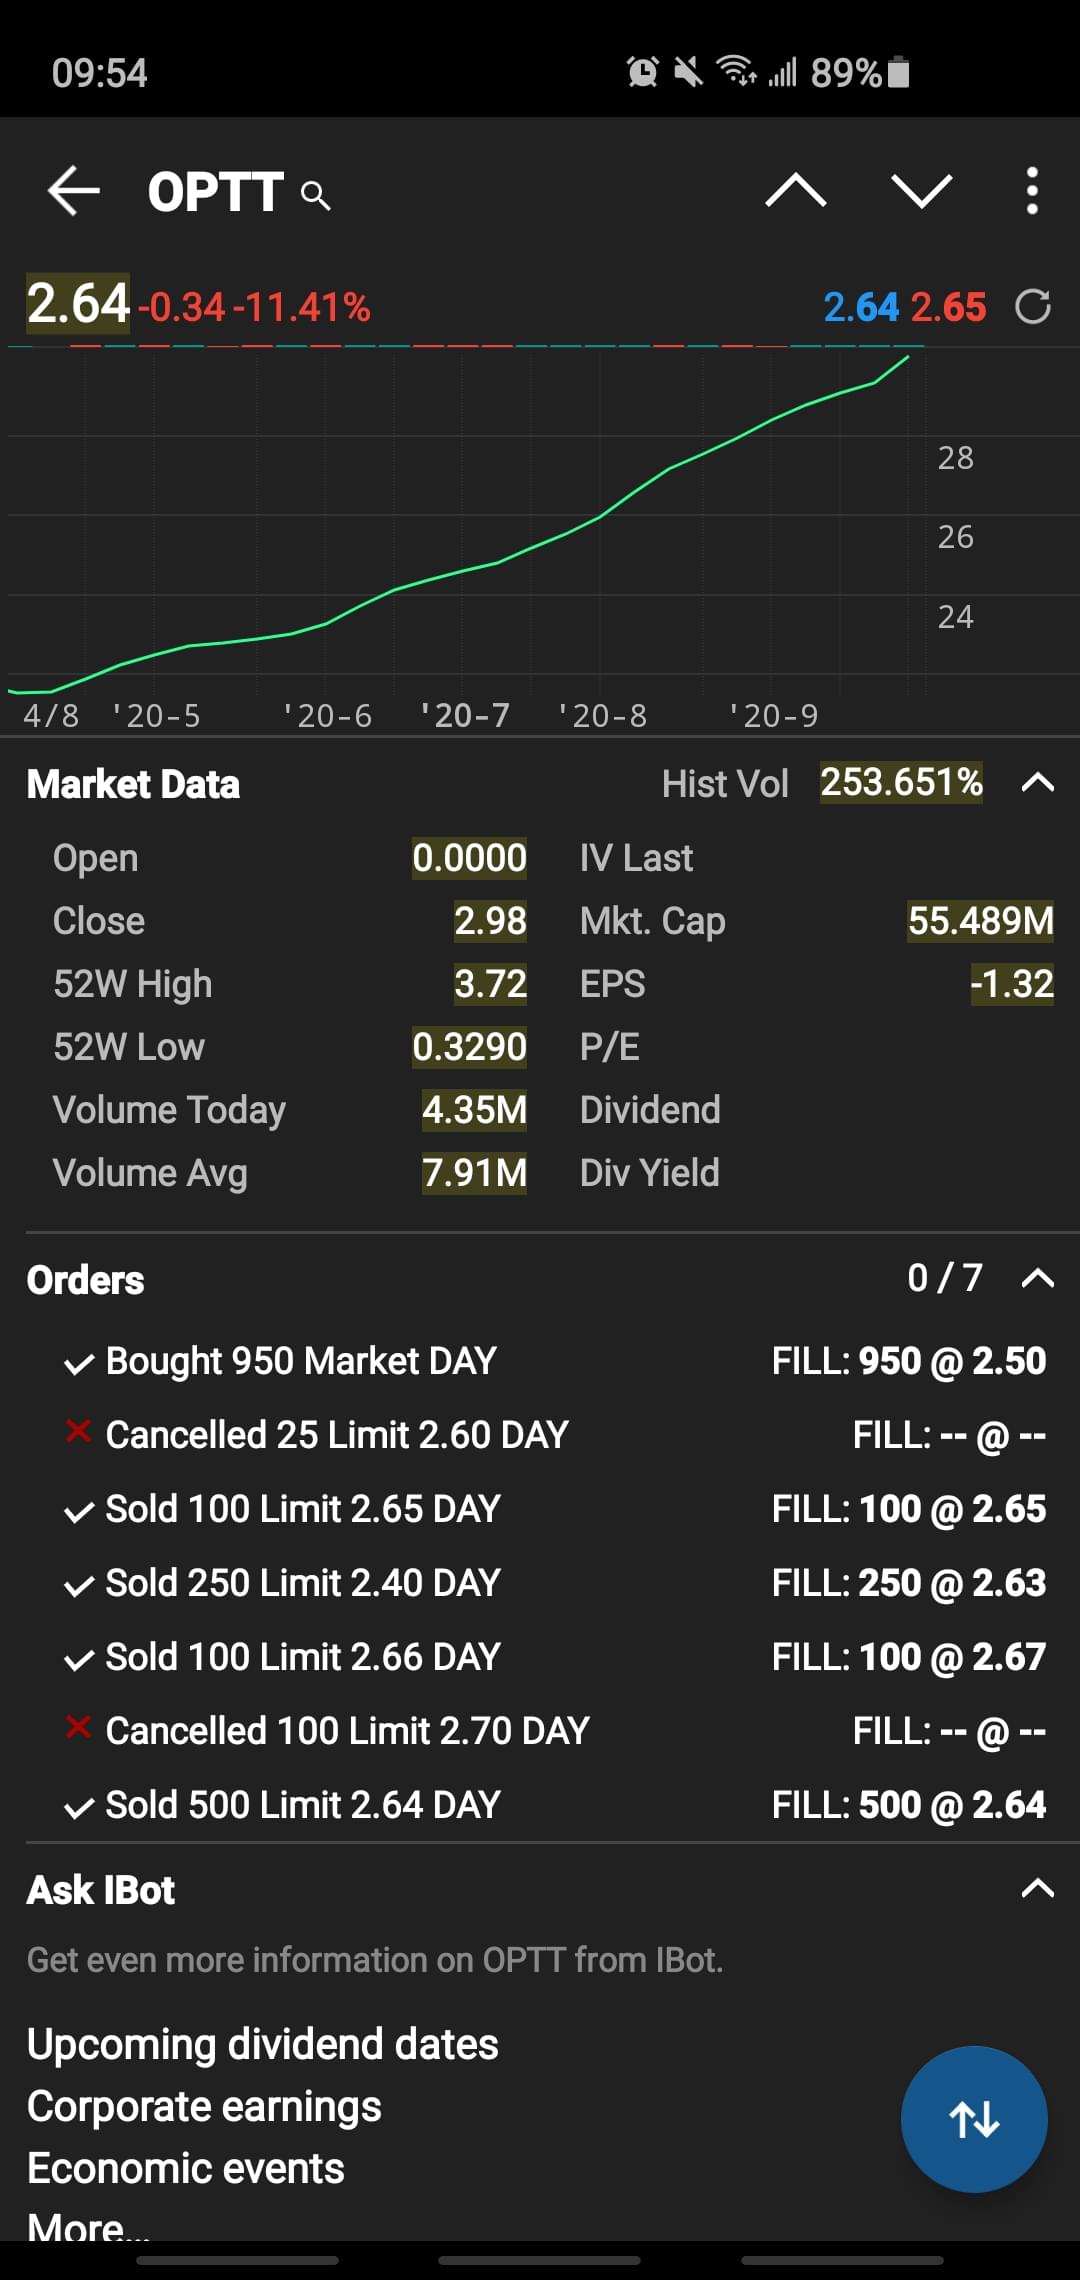Screen dimensions: 1080x2280
Task: Open the Bought 950 Market order
Action: pyautogui.click(x=300, y=1361)
